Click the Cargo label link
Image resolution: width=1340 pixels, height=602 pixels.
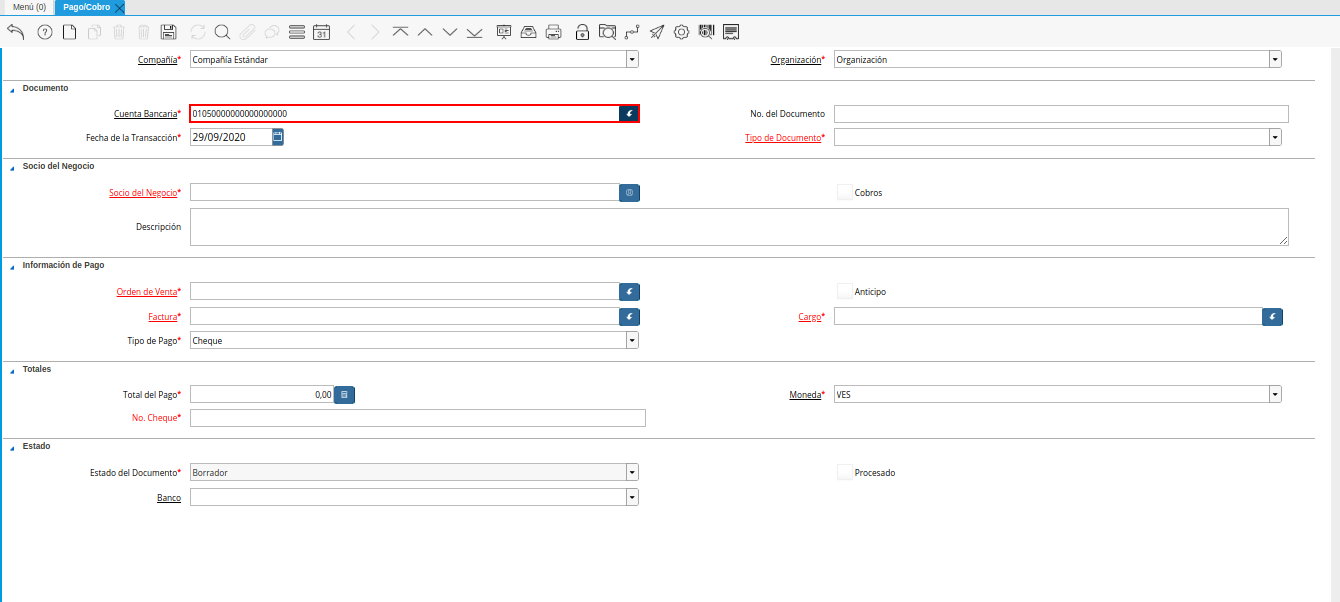coord(809,317)
